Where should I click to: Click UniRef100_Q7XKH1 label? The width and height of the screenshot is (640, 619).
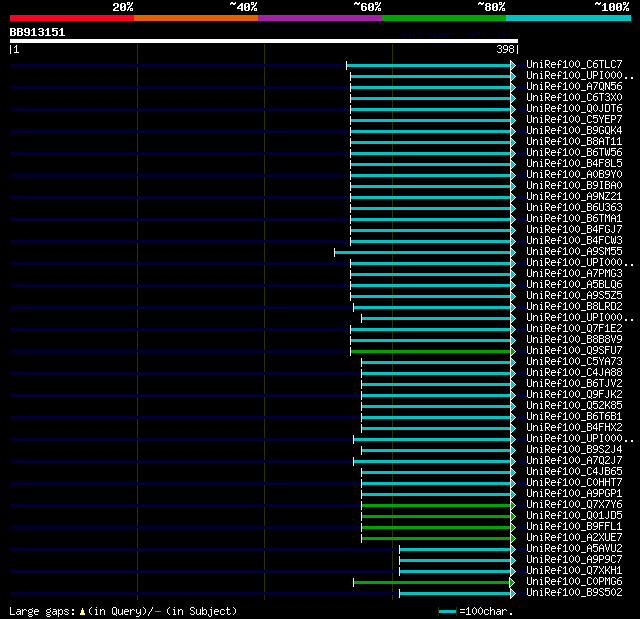click(574, 571)
